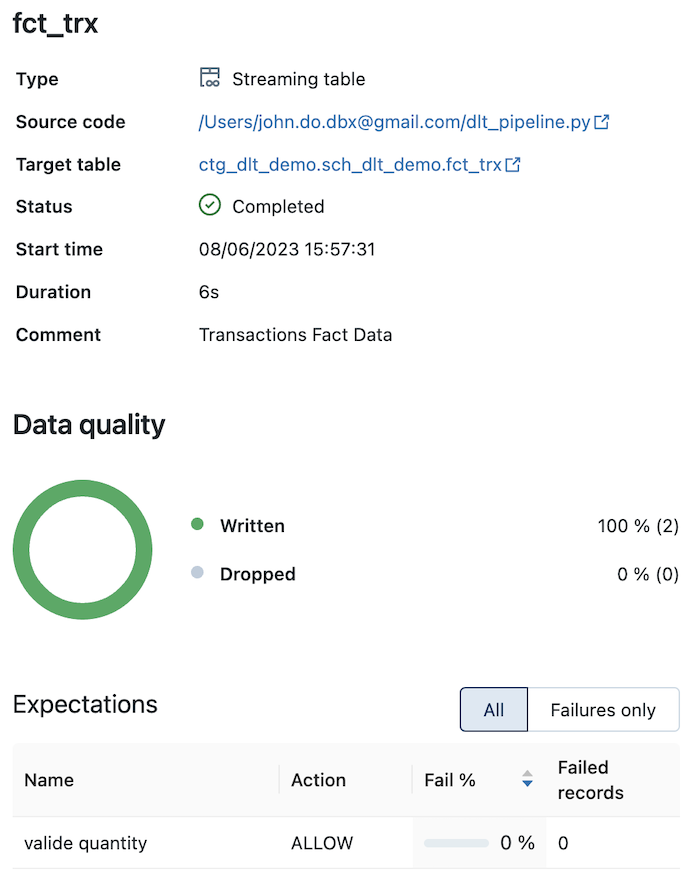Viewport: 687px width, 881px height.
Task: Click the Fail % sort arrows
Action: (527, 779)
